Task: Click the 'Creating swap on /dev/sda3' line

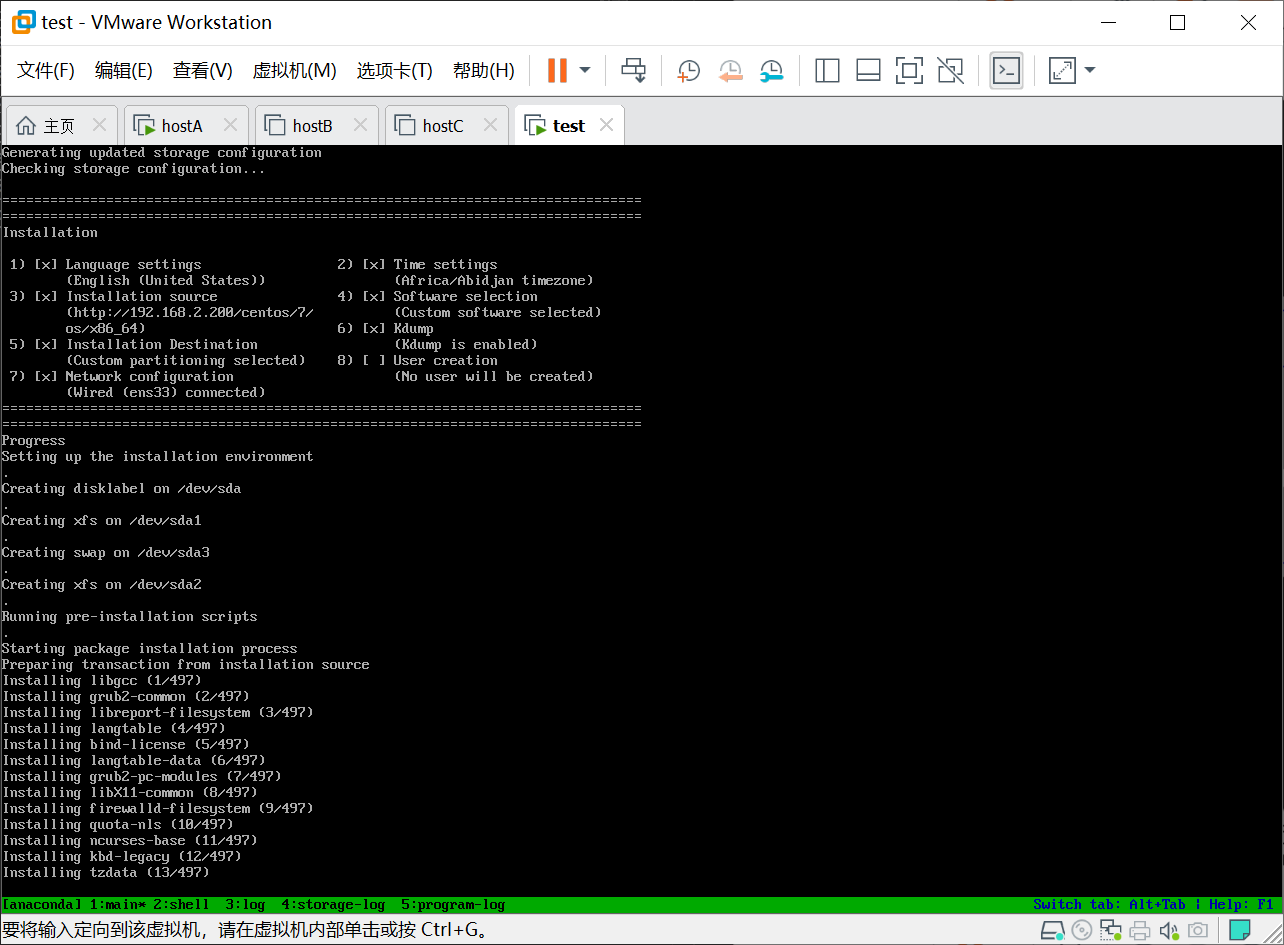Action: pyautogui.click(x=105, y=553)
